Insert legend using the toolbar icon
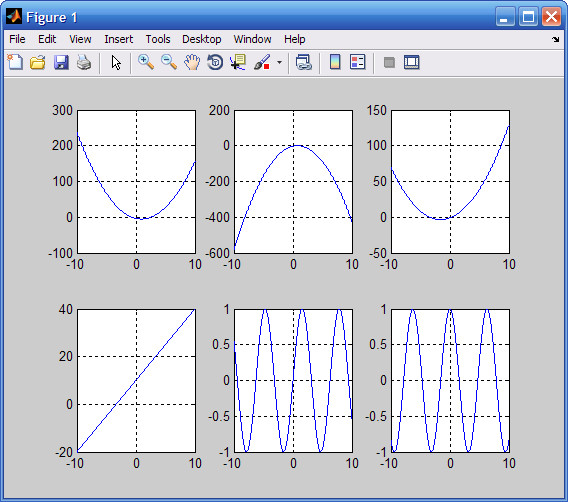This screenshot has height=502, width=568. coord(358,62)
